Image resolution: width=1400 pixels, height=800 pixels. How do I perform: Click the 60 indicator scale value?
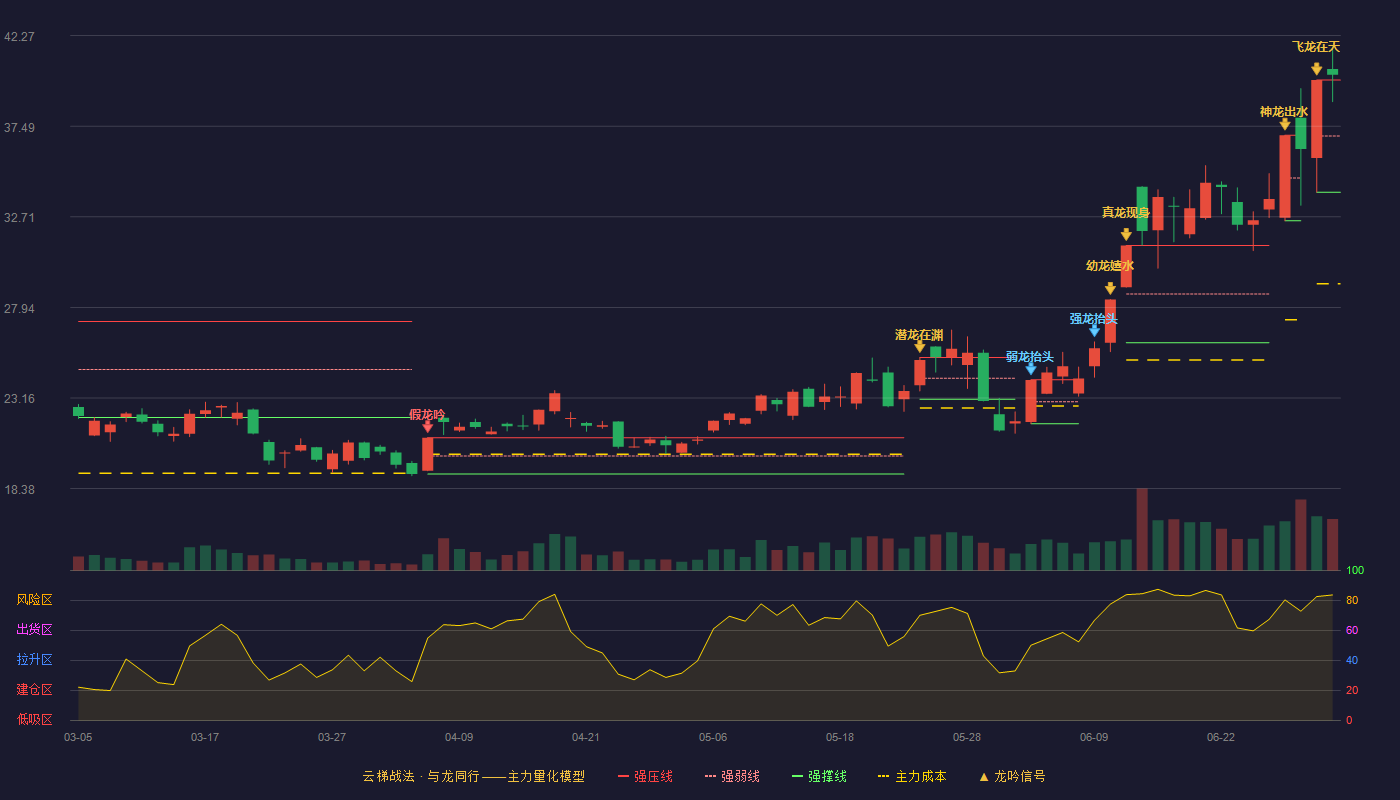[1352, 630]
